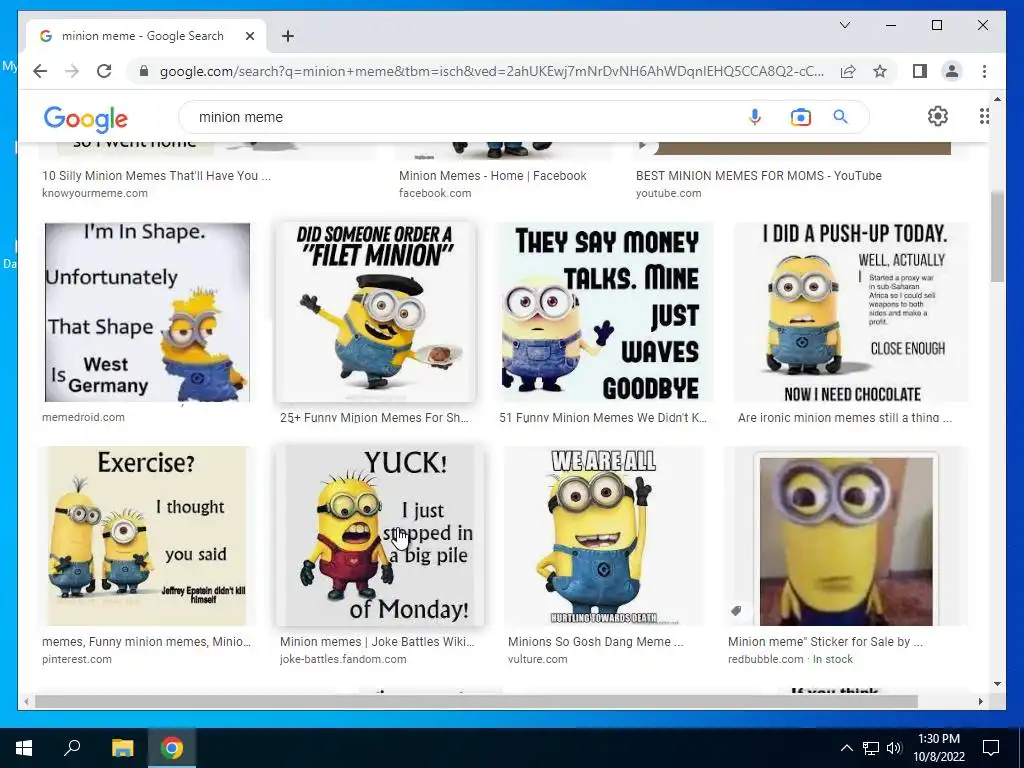Click the knowyourmeme.com source text
Viewport: 1024px width, 768px height.
pos(95,193)
